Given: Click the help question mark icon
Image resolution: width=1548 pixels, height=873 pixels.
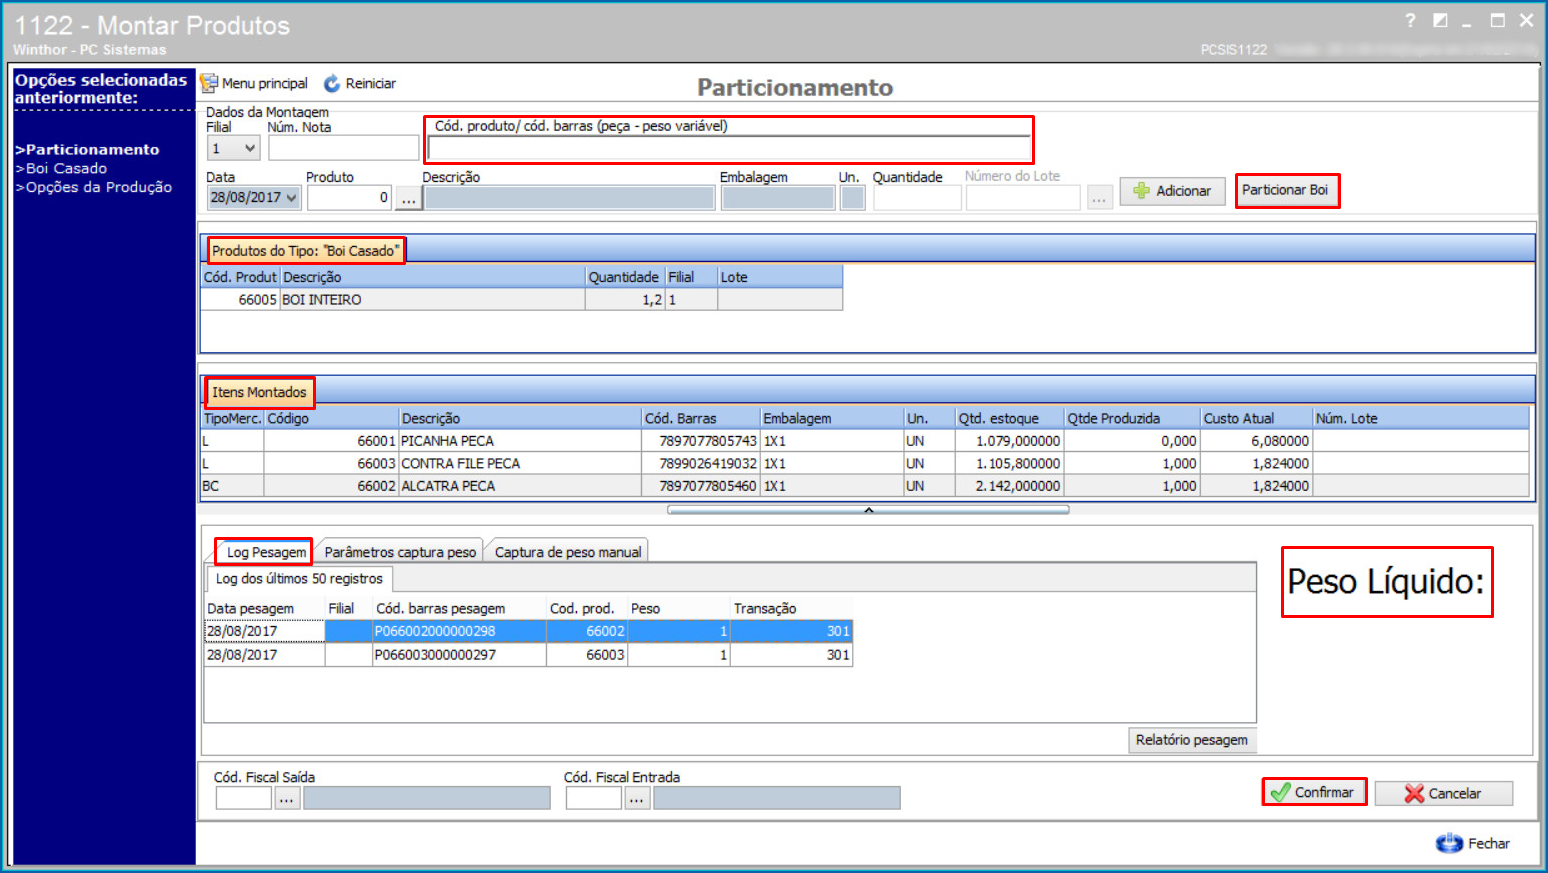Looking at the screenshot, I should point(1410,20).
